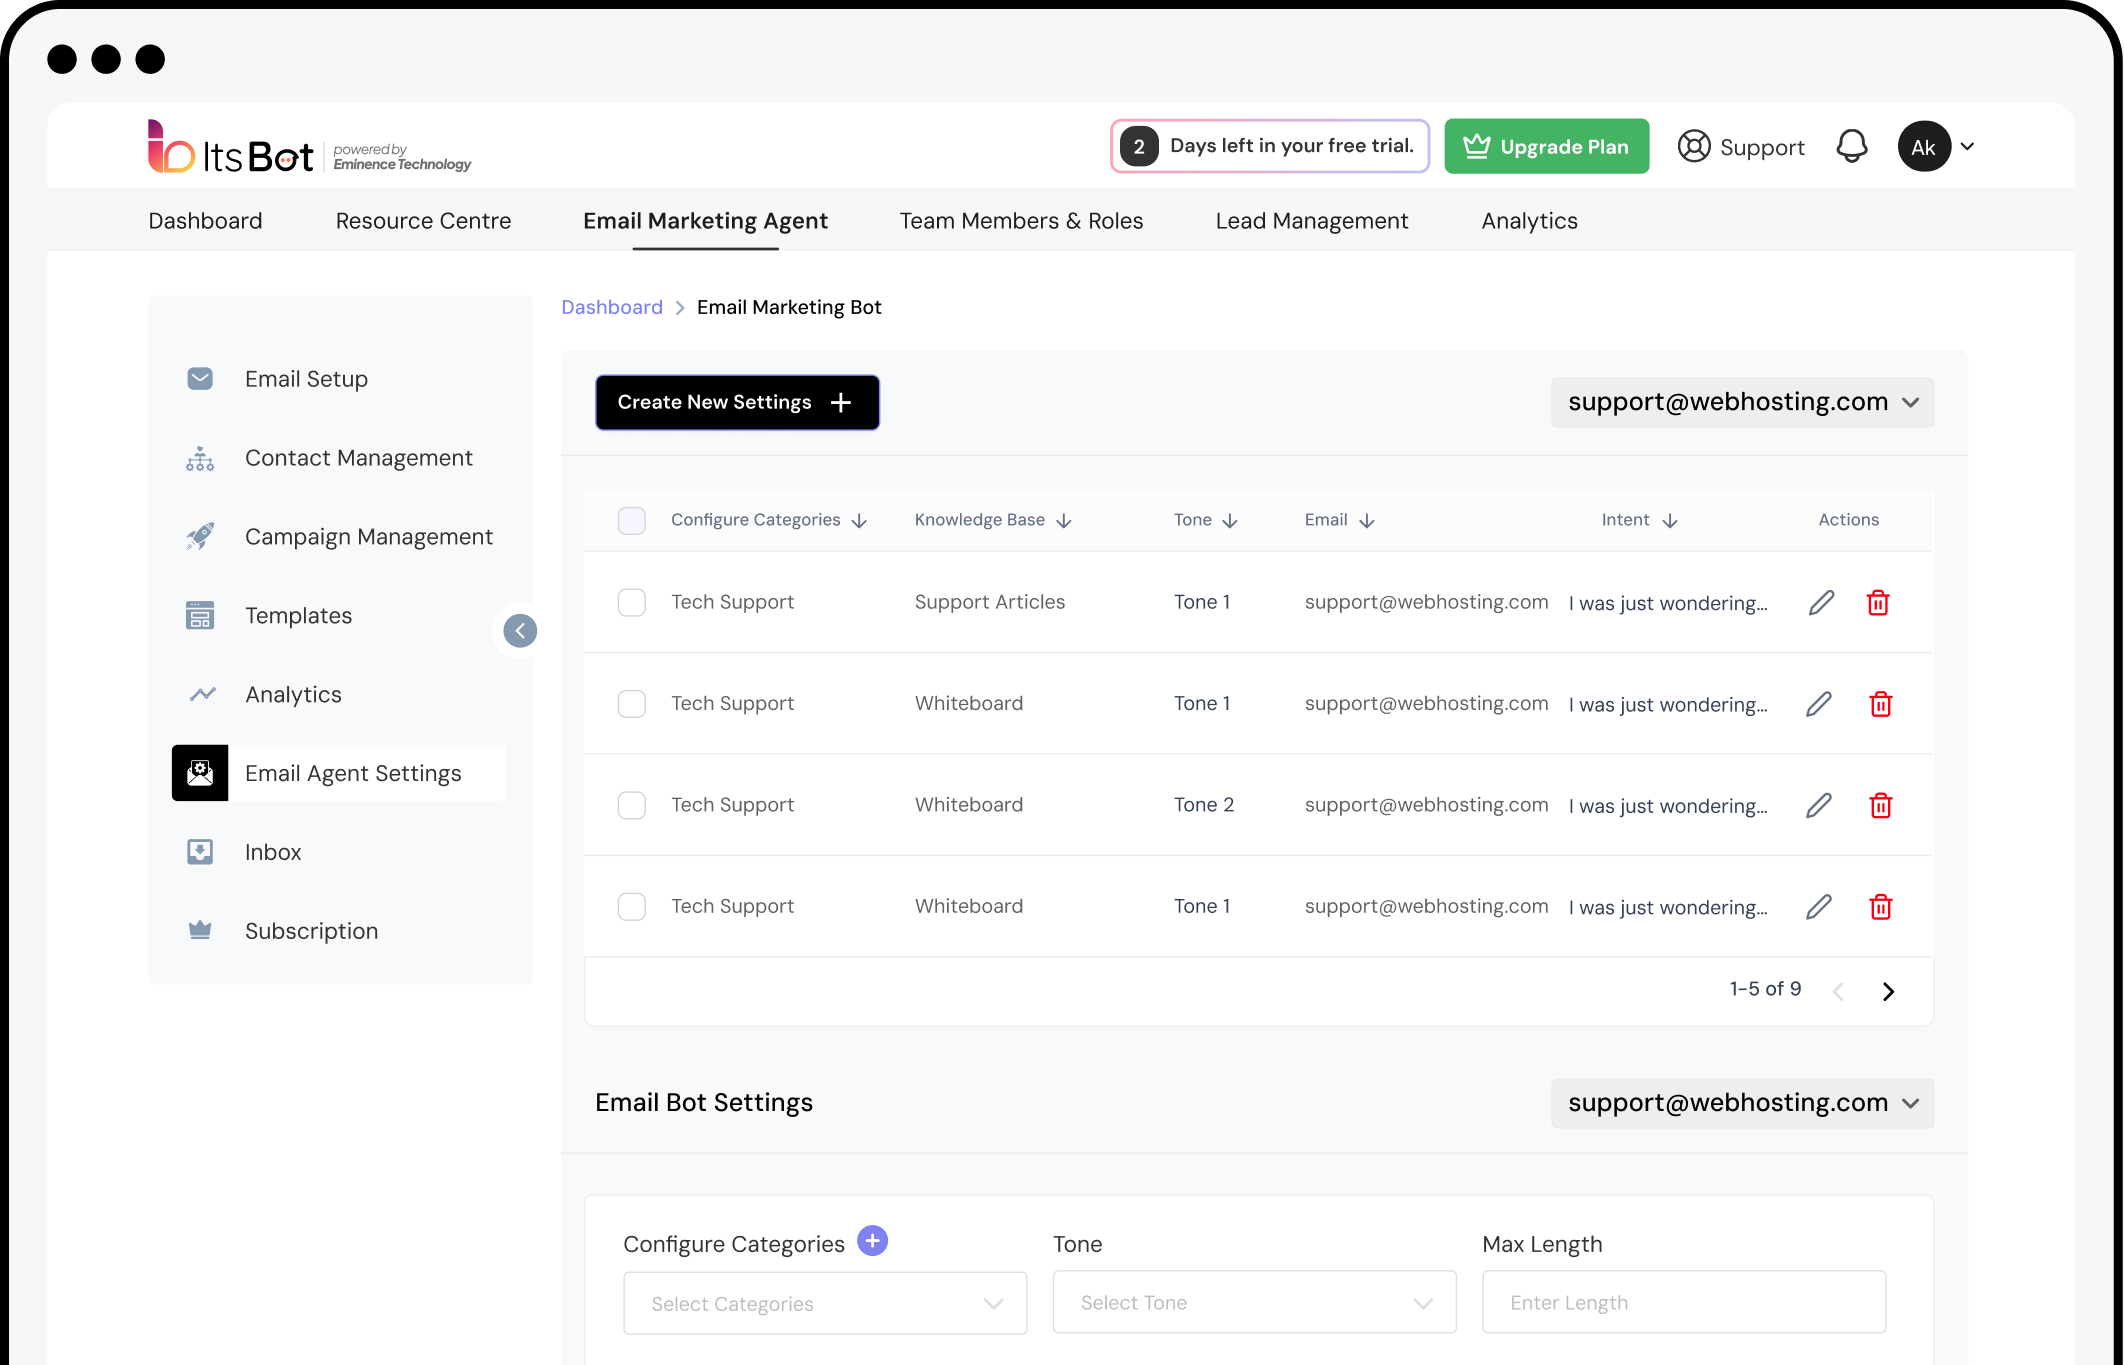Viewport: 2124px width, 1365px height.
Task: Open Campaign Management rocket icon
Action: (x=200, y=536)
